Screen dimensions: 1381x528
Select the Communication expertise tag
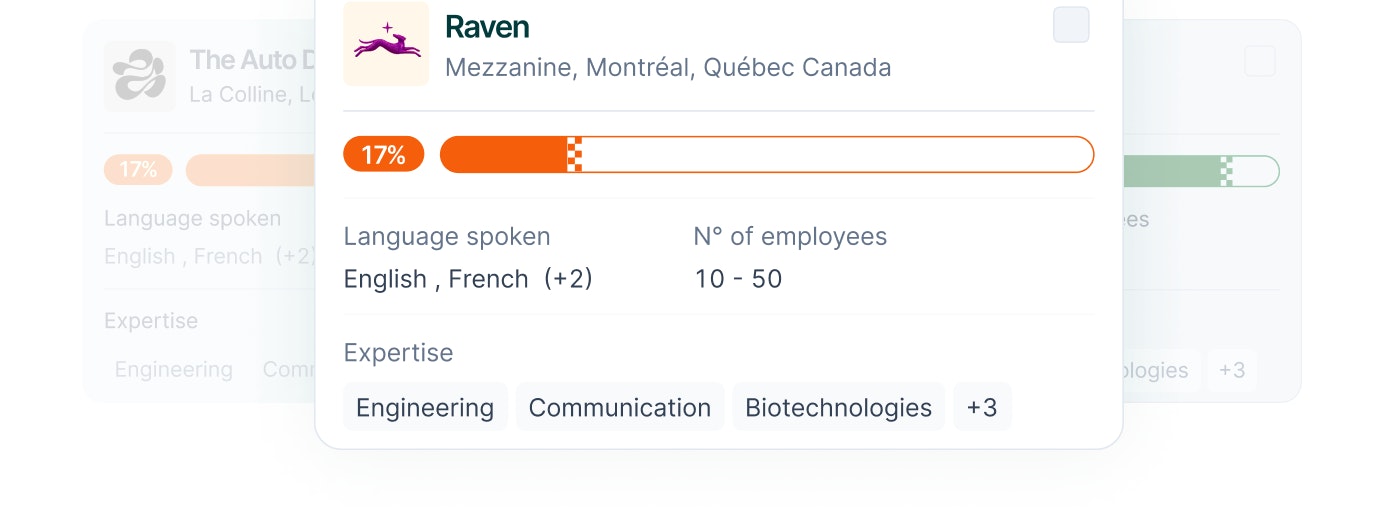tap(620, 407)
